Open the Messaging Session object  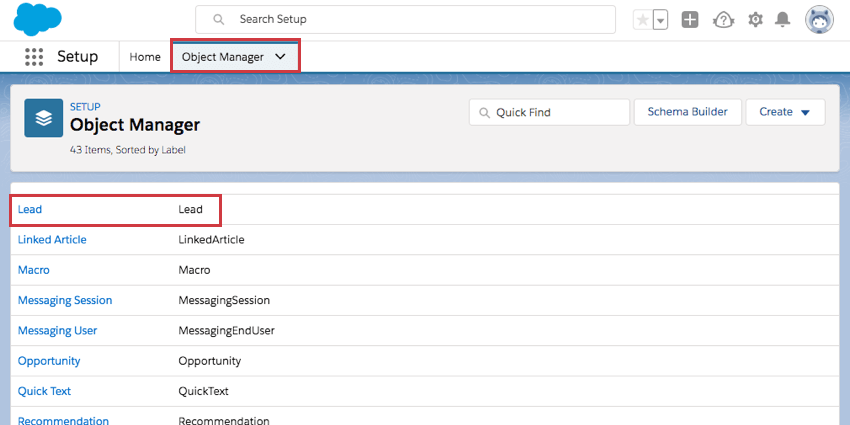pos(65,300)
